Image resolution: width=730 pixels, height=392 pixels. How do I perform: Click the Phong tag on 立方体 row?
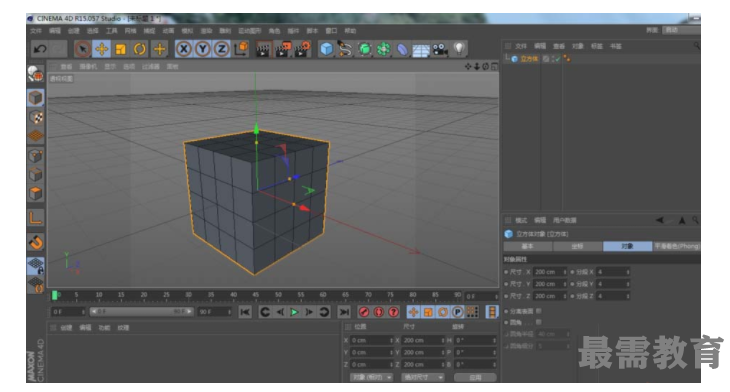pos(567,59)
